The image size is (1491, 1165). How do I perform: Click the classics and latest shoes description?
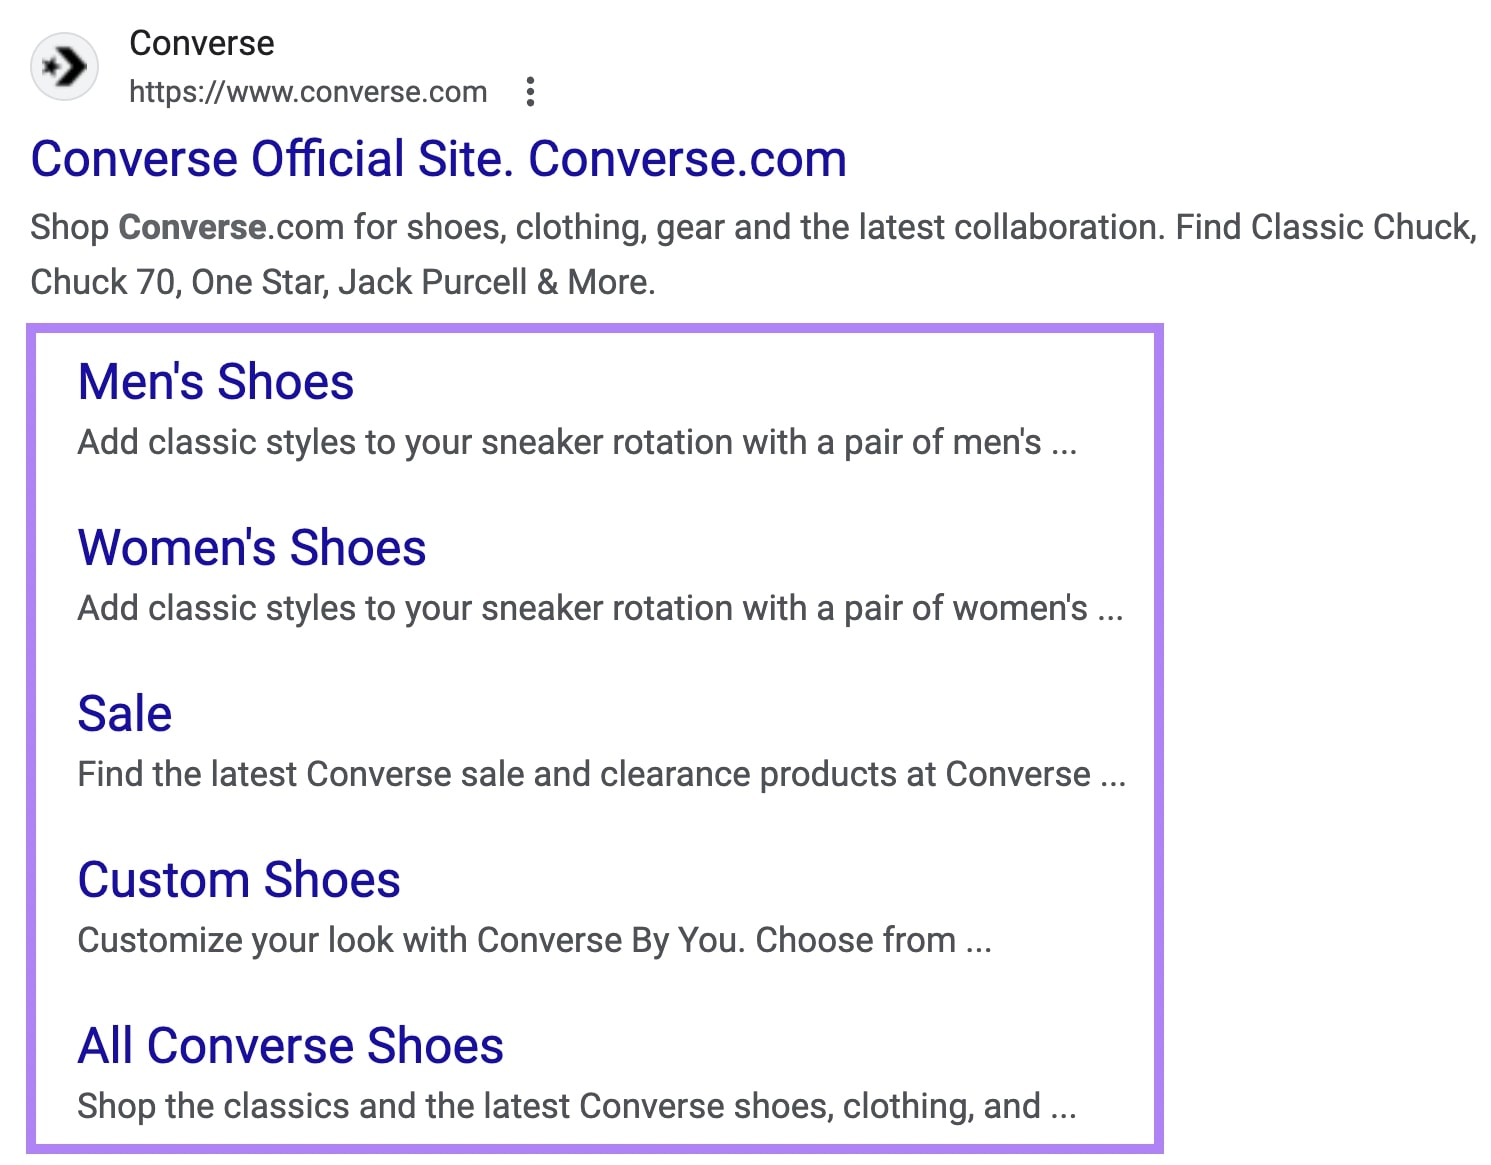[x=576, y=1105]
